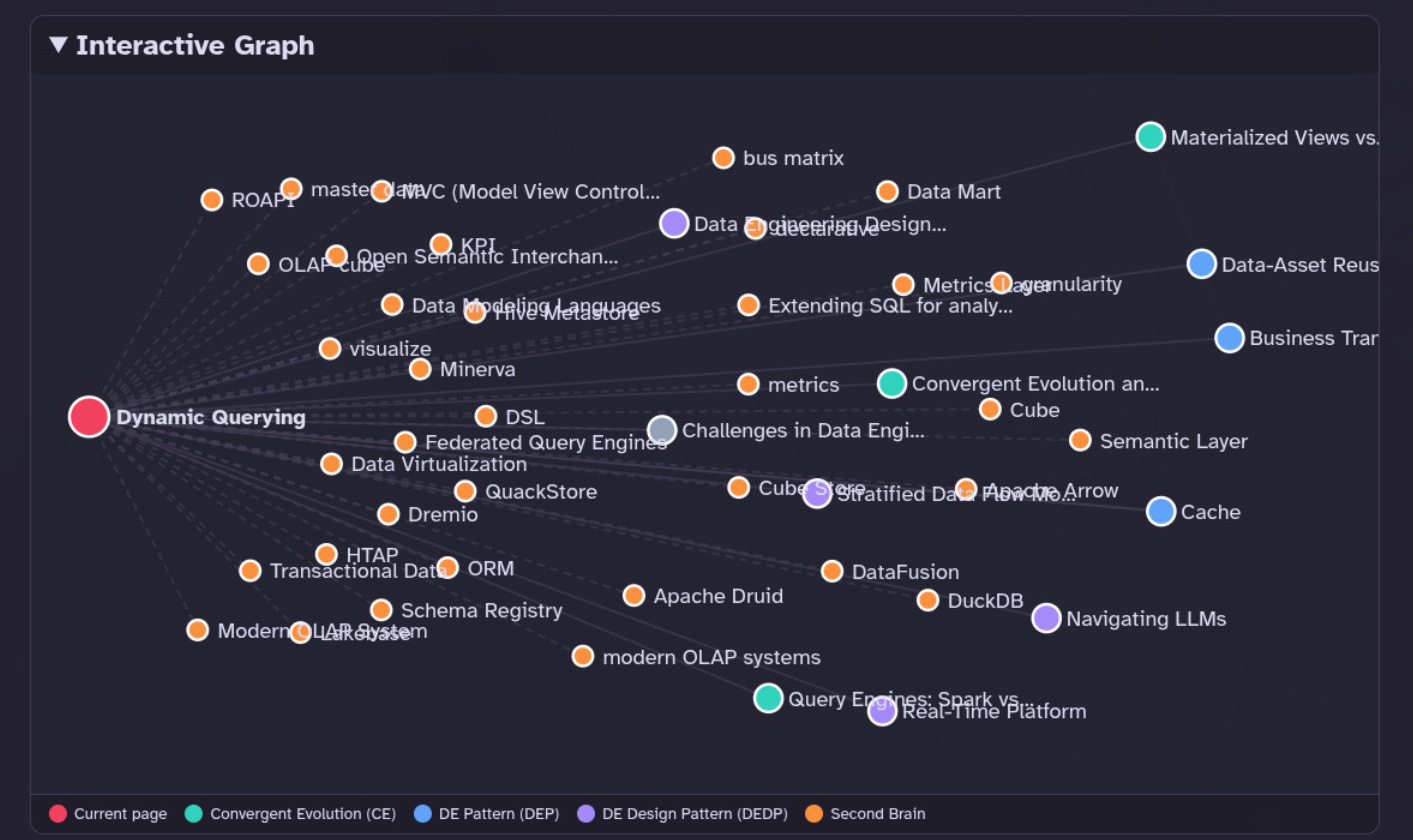Screen dimensions: 1413x840
Task: Select the DuckDB node
Action: pyautogui.click(x=928, y=600)
